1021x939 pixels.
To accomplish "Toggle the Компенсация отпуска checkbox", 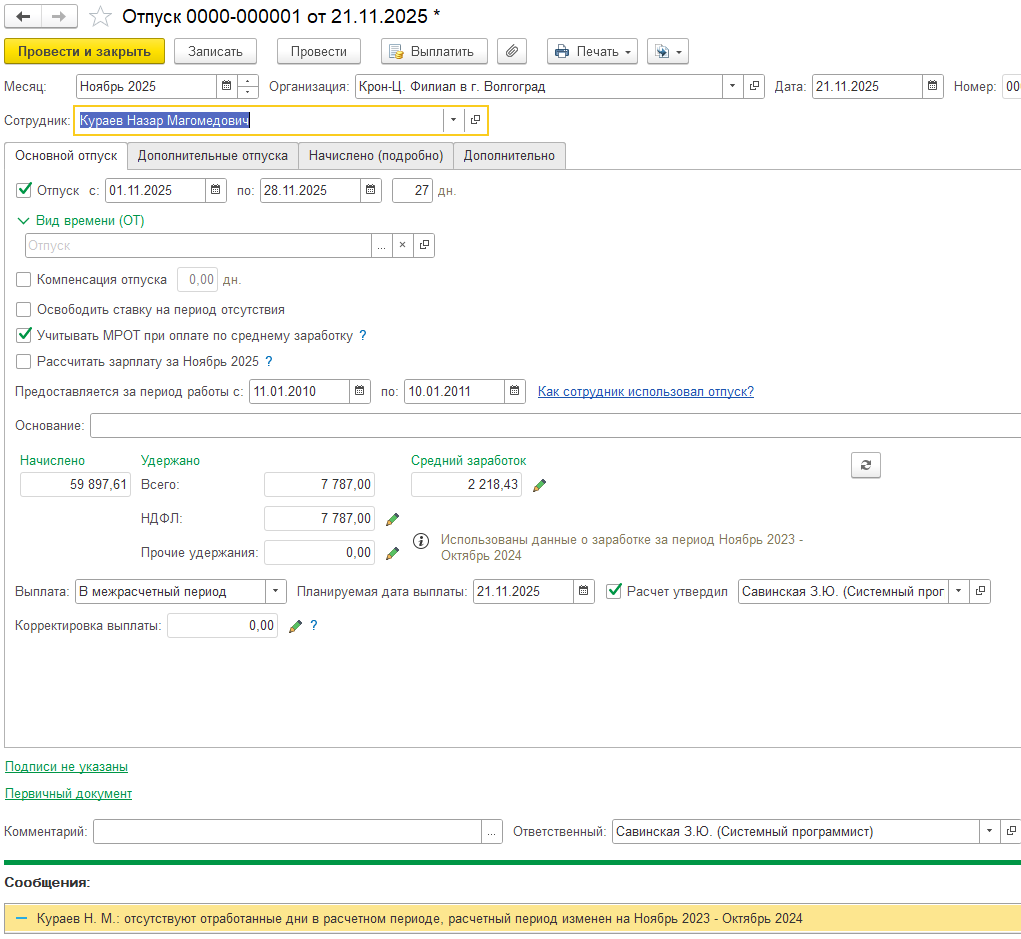I will click(24, 280).
